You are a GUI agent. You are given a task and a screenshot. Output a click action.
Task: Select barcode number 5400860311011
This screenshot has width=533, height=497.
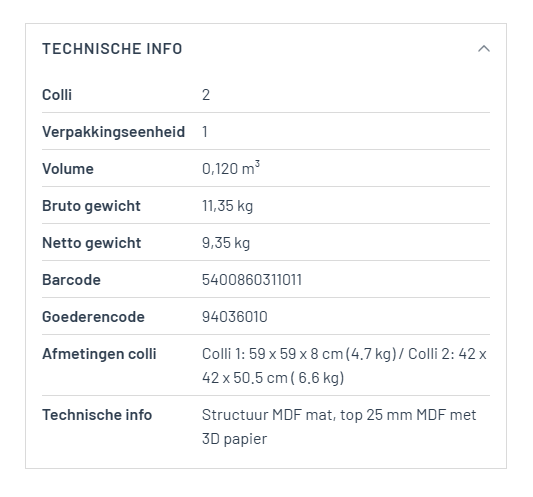tap(252, 280)
